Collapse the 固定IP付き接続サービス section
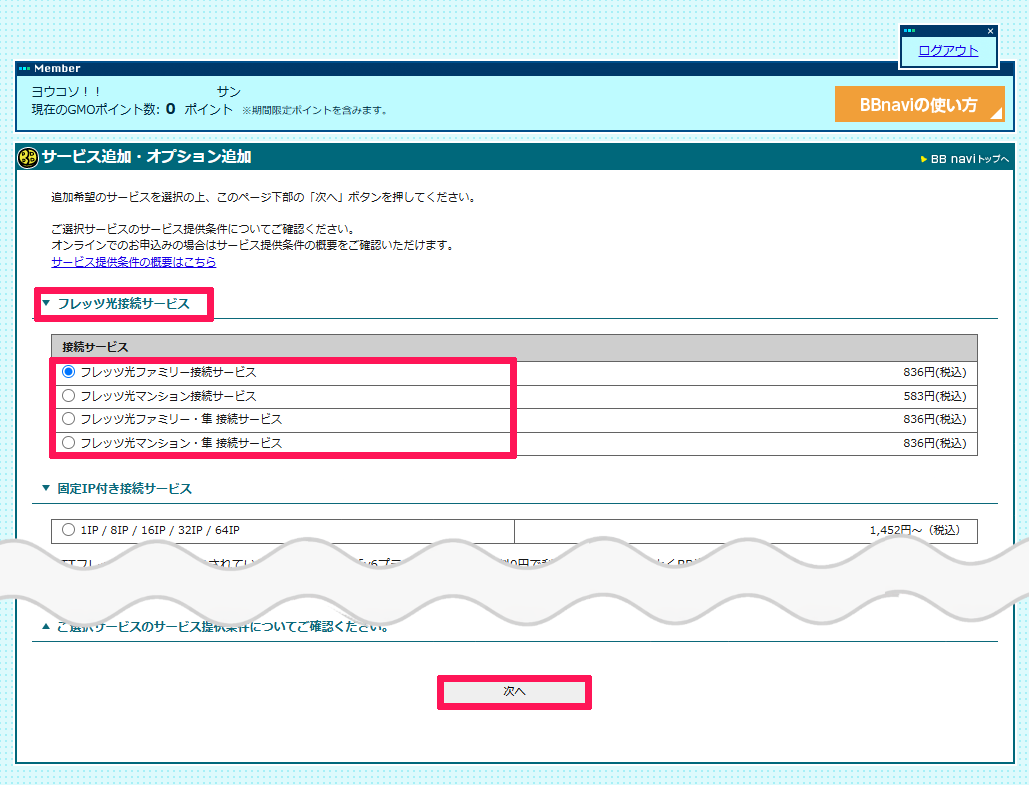The image size is (1029, 785). (46, 488)
